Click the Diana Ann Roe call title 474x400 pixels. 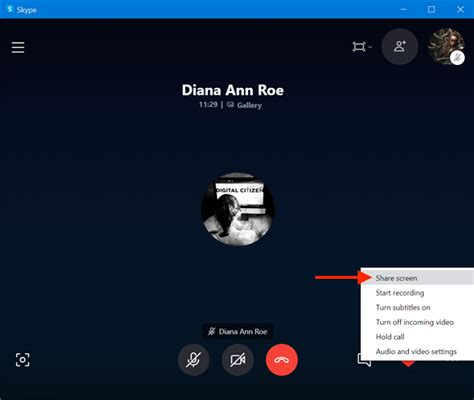[233, 90]
